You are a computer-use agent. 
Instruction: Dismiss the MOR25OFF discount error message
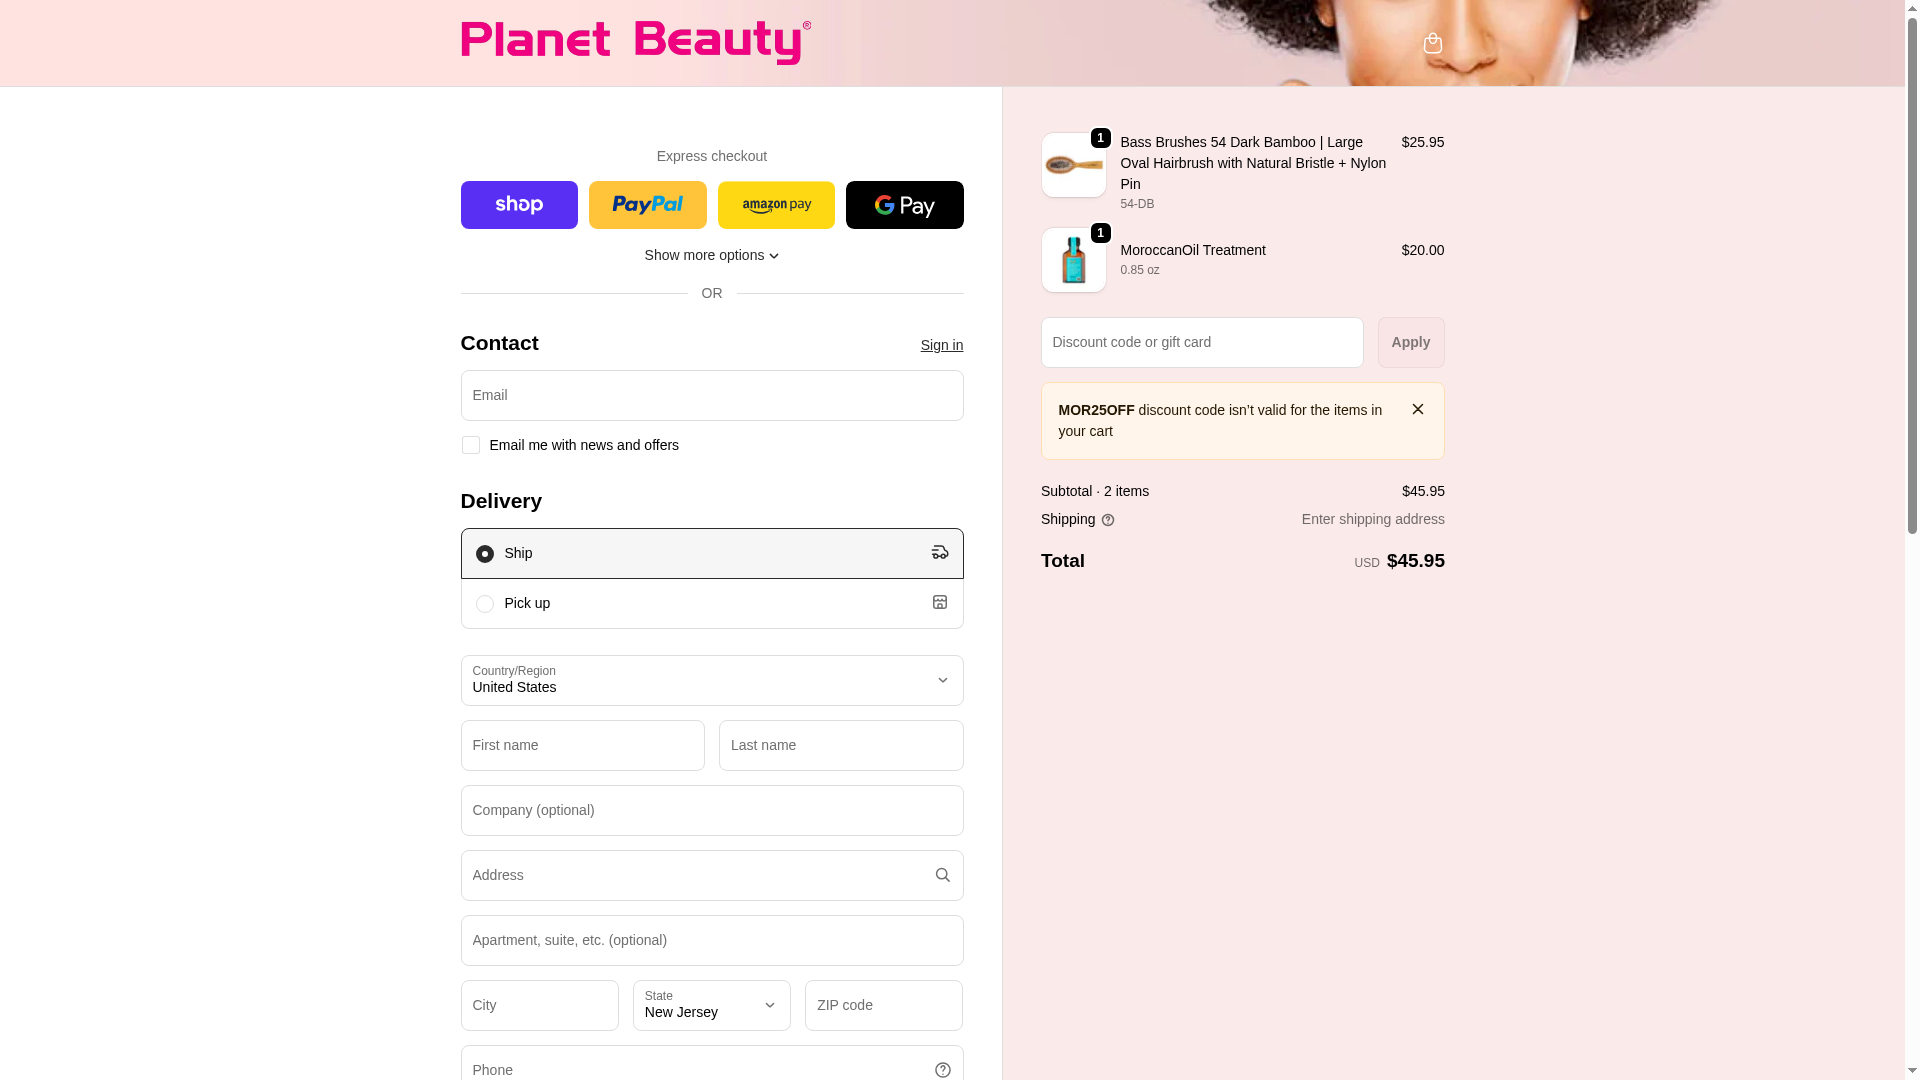(1417, 409)
